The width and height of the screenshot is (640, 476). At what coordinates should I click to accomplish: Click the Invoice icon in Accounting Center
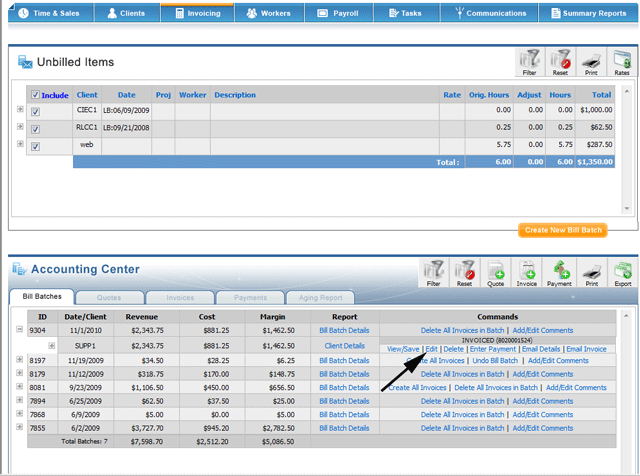coord(527,273)
